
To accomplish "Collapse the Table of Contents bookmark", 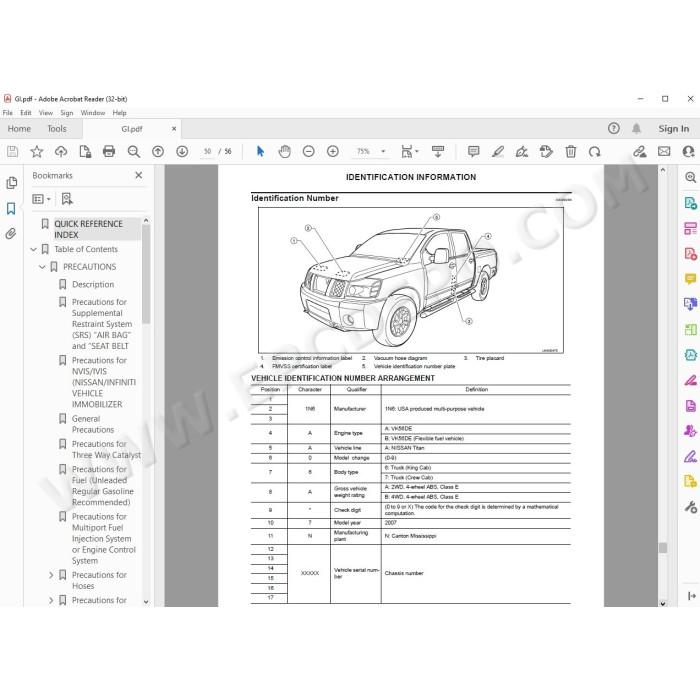I will point(33,250).
